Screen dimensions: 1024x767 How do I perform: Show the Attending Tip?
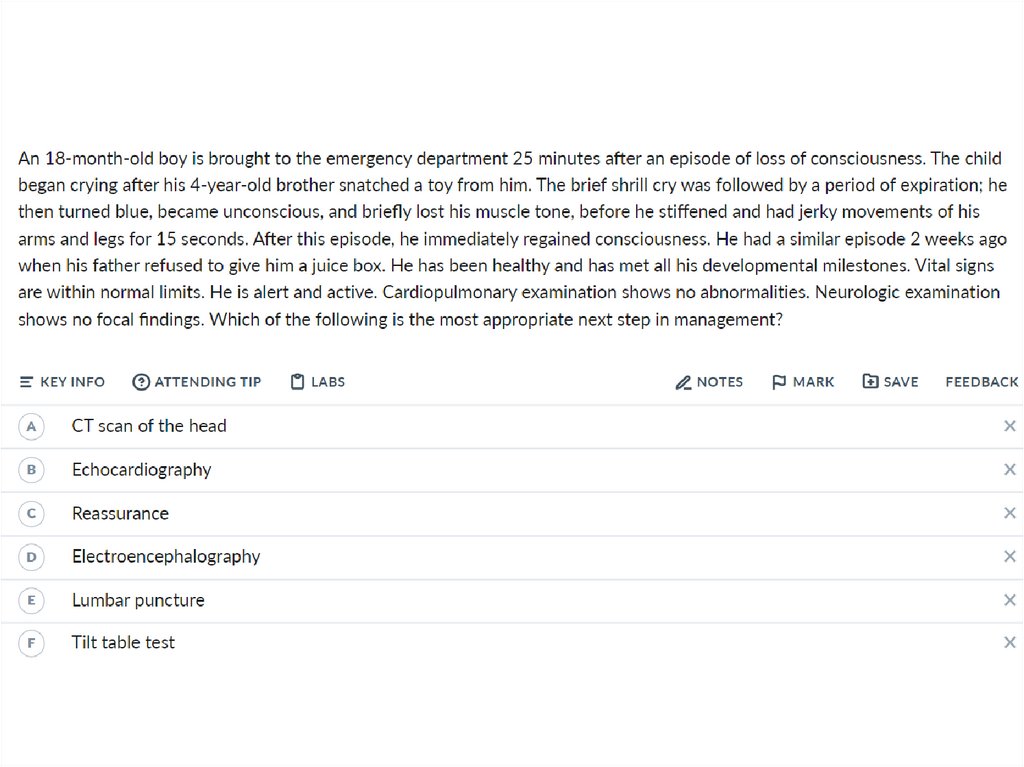(x=197, y=382)
